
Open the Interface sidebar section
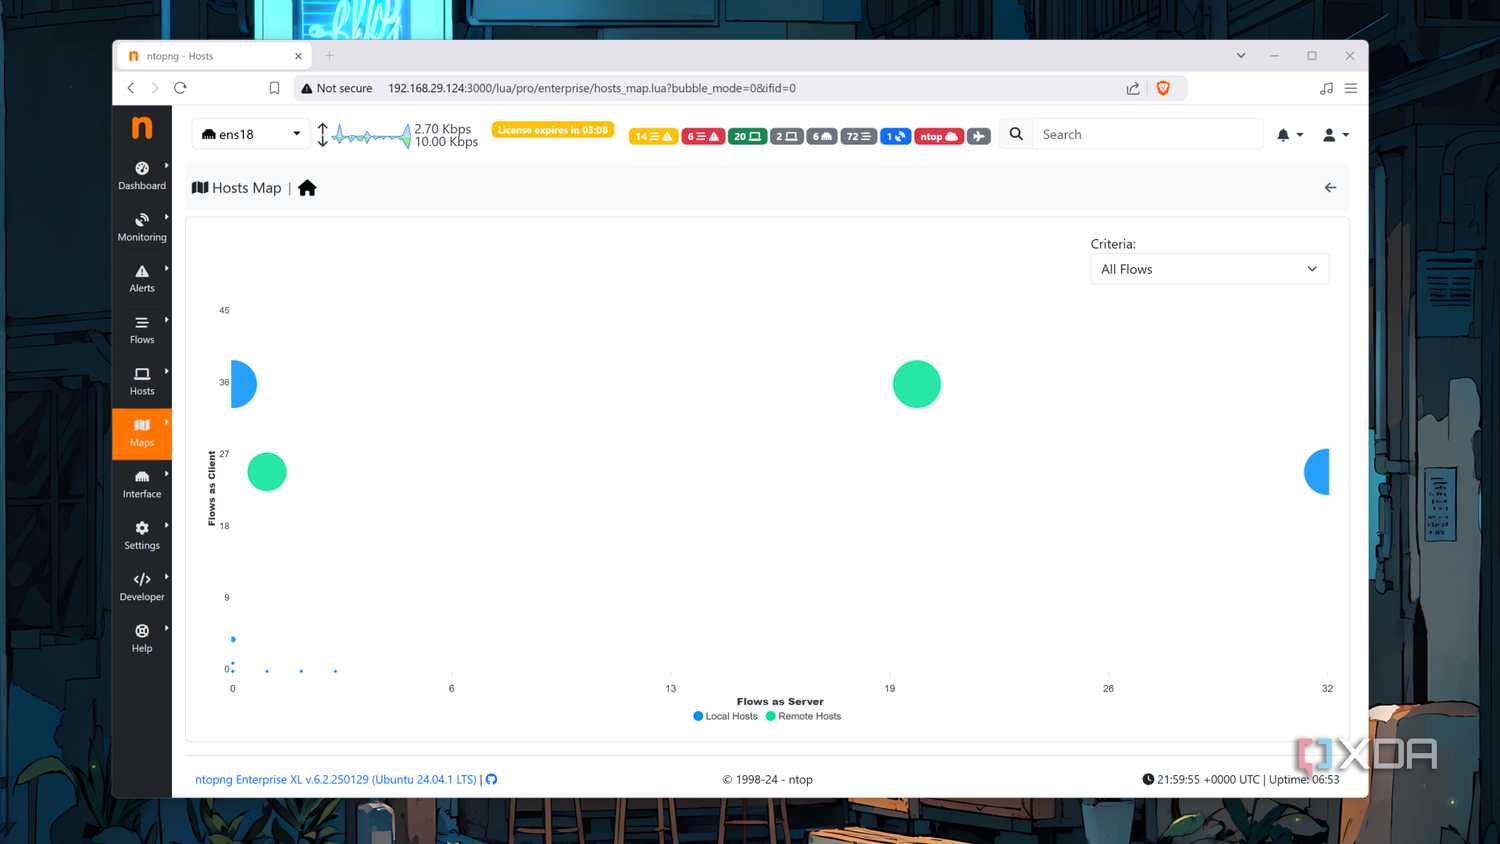click(x=142, y=485)
